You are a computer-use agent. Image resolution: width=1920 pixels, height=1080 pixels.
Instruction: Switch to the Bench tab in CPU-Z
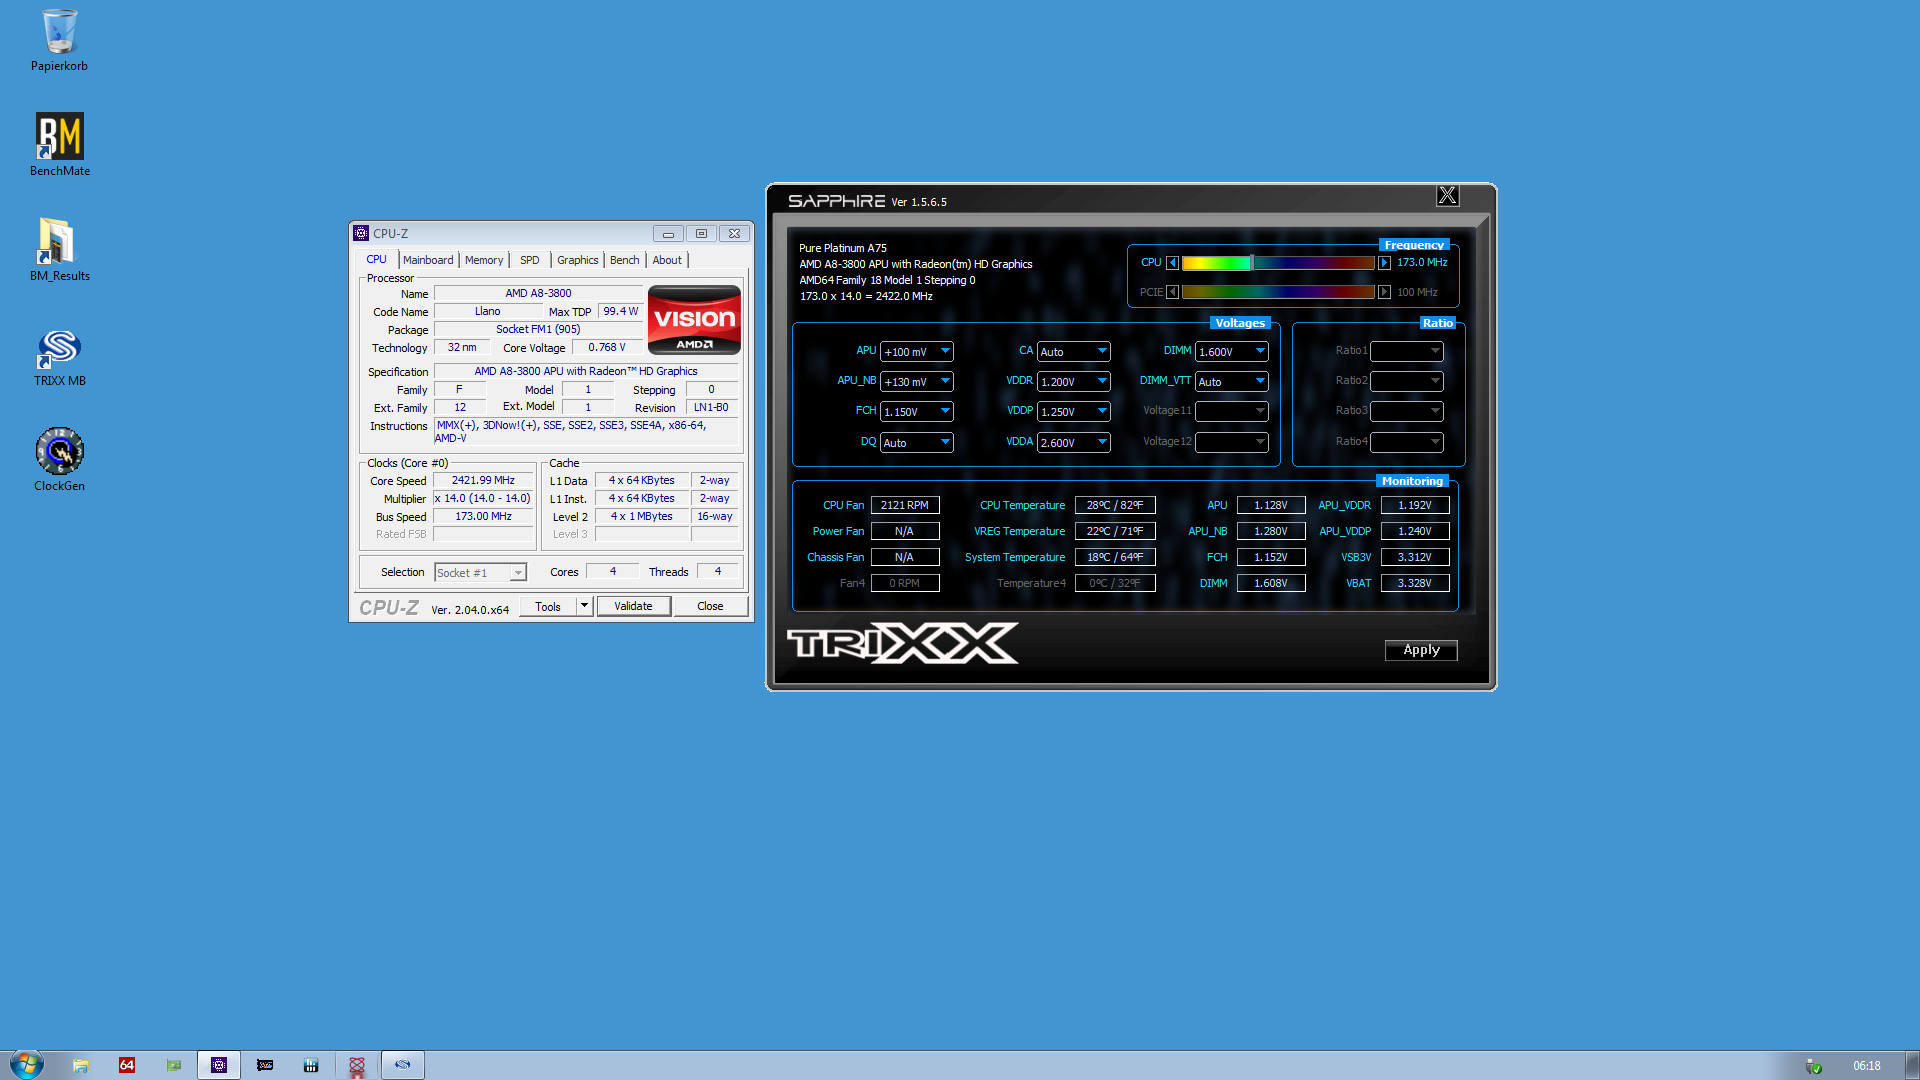625,260
